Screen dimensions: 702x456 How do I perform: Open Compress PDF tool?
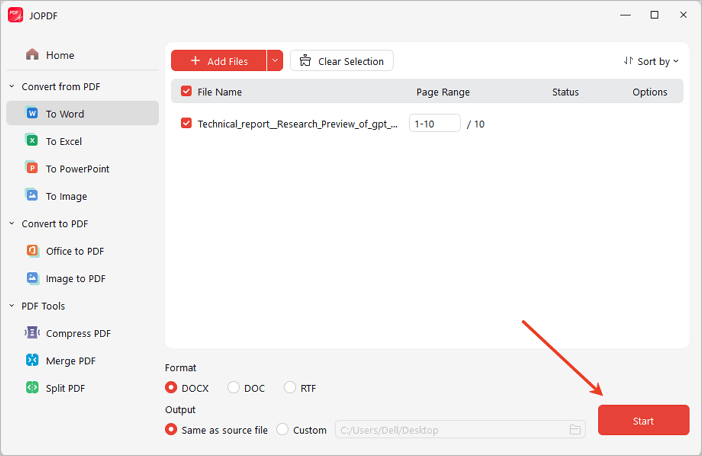82,333
